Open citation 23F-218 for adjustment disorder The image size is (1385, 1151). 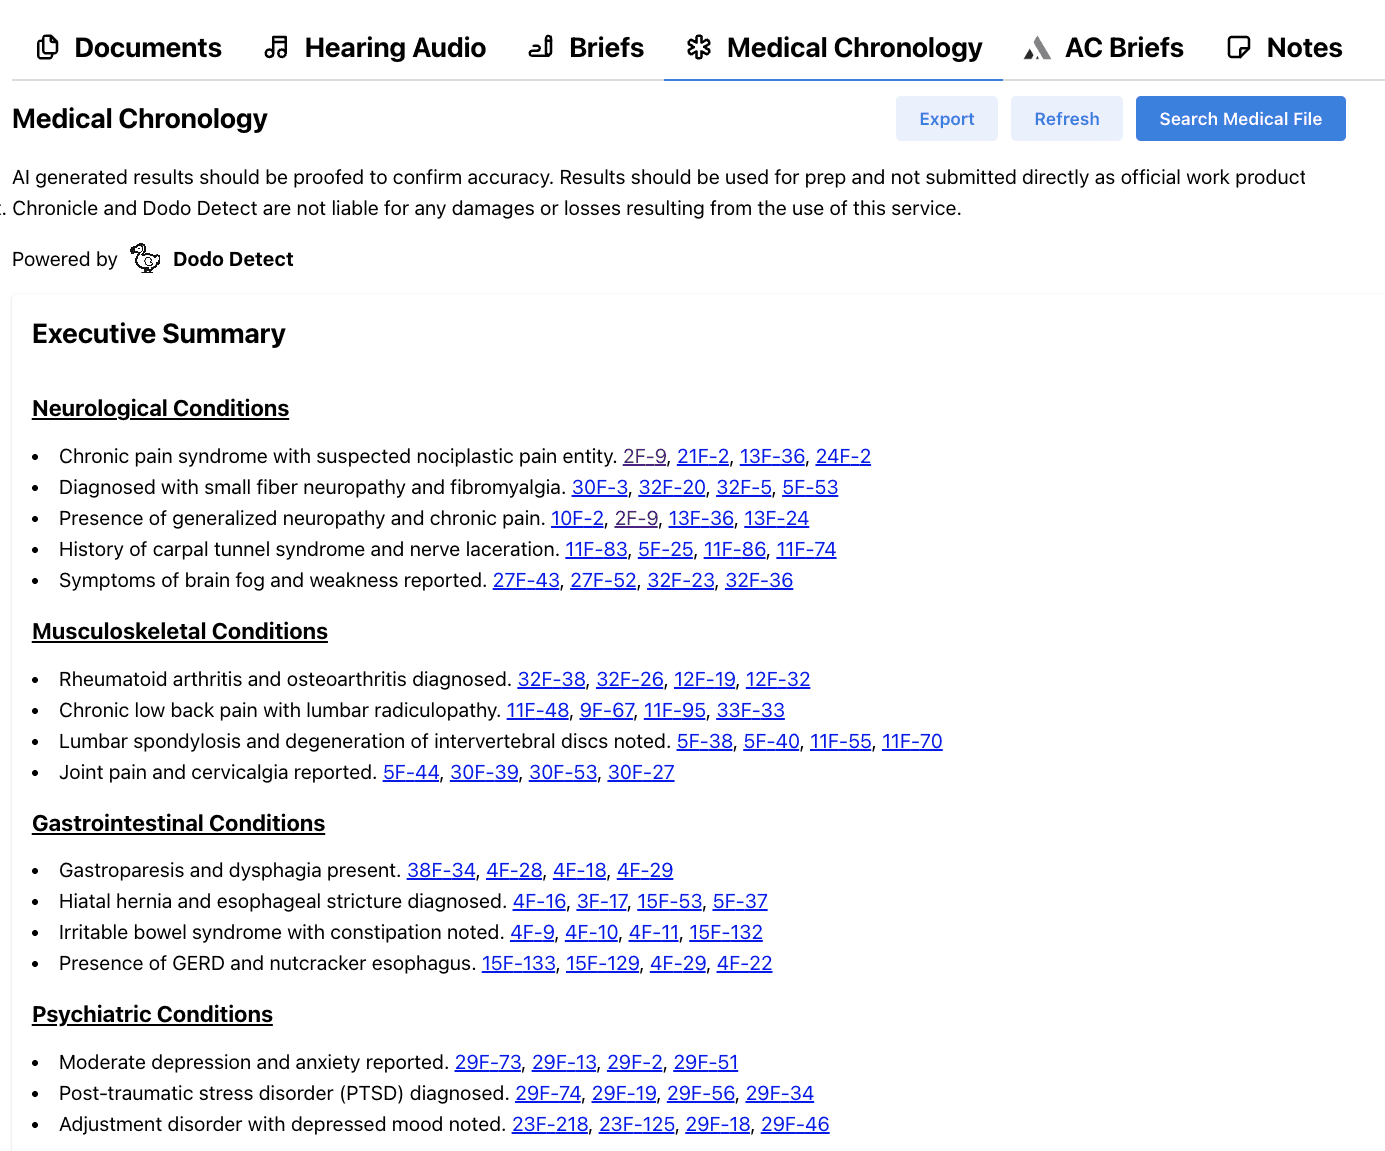[x=549, y=1124]
